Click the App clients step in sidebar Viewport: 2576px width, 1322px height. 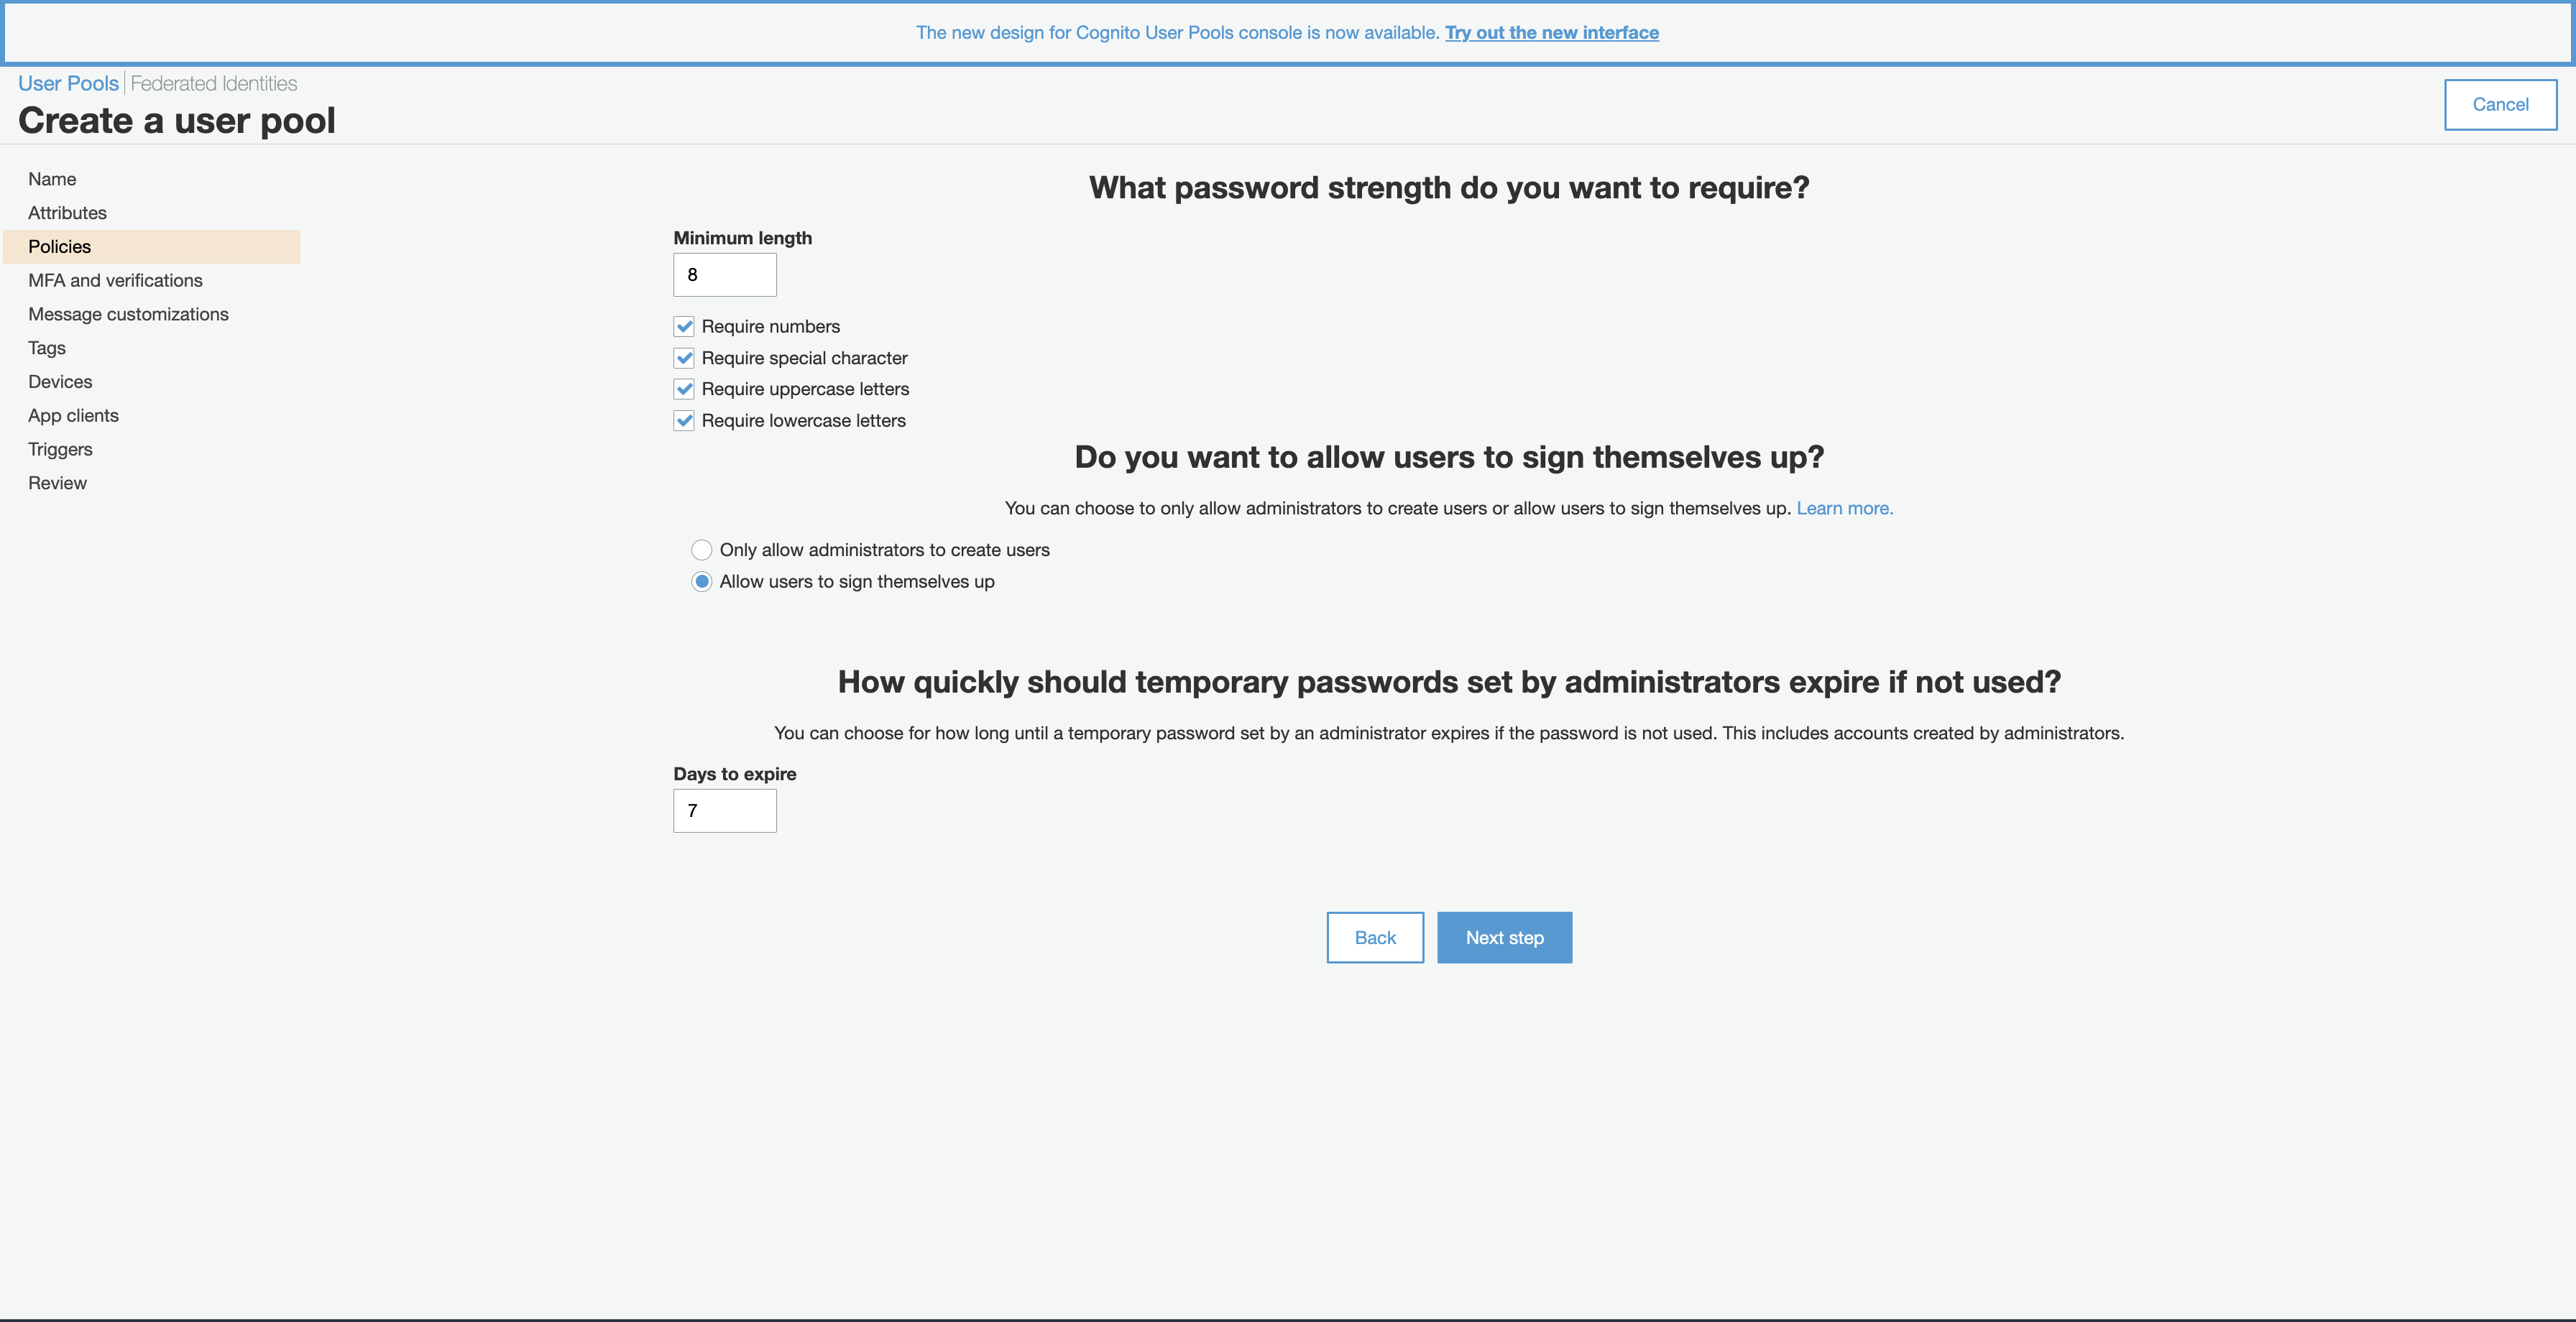pyautogui.click(x=74, y=415)
